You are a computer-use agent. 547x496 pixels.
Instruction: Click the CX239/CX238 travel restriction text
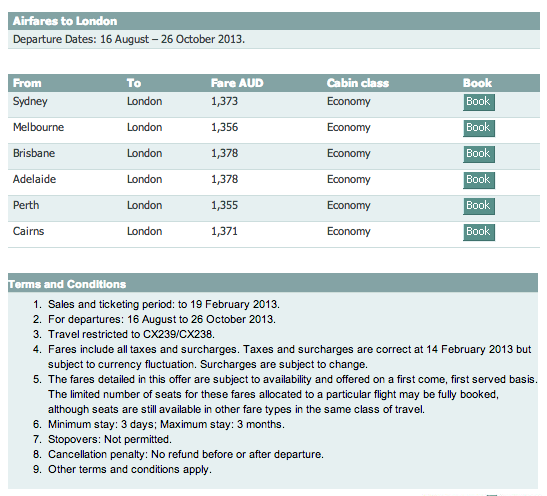[131, 334]
